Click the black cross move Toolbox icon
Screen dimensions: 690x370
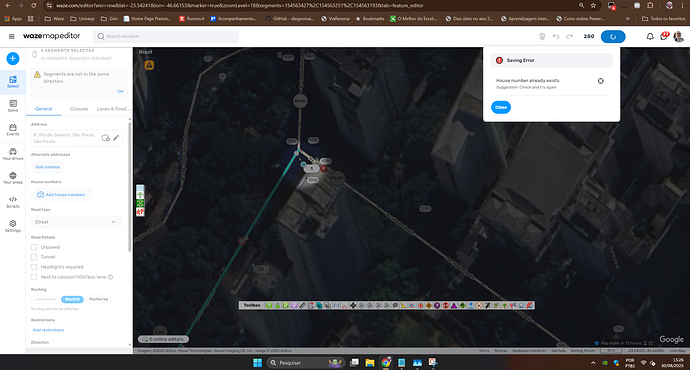coord(353,305)
